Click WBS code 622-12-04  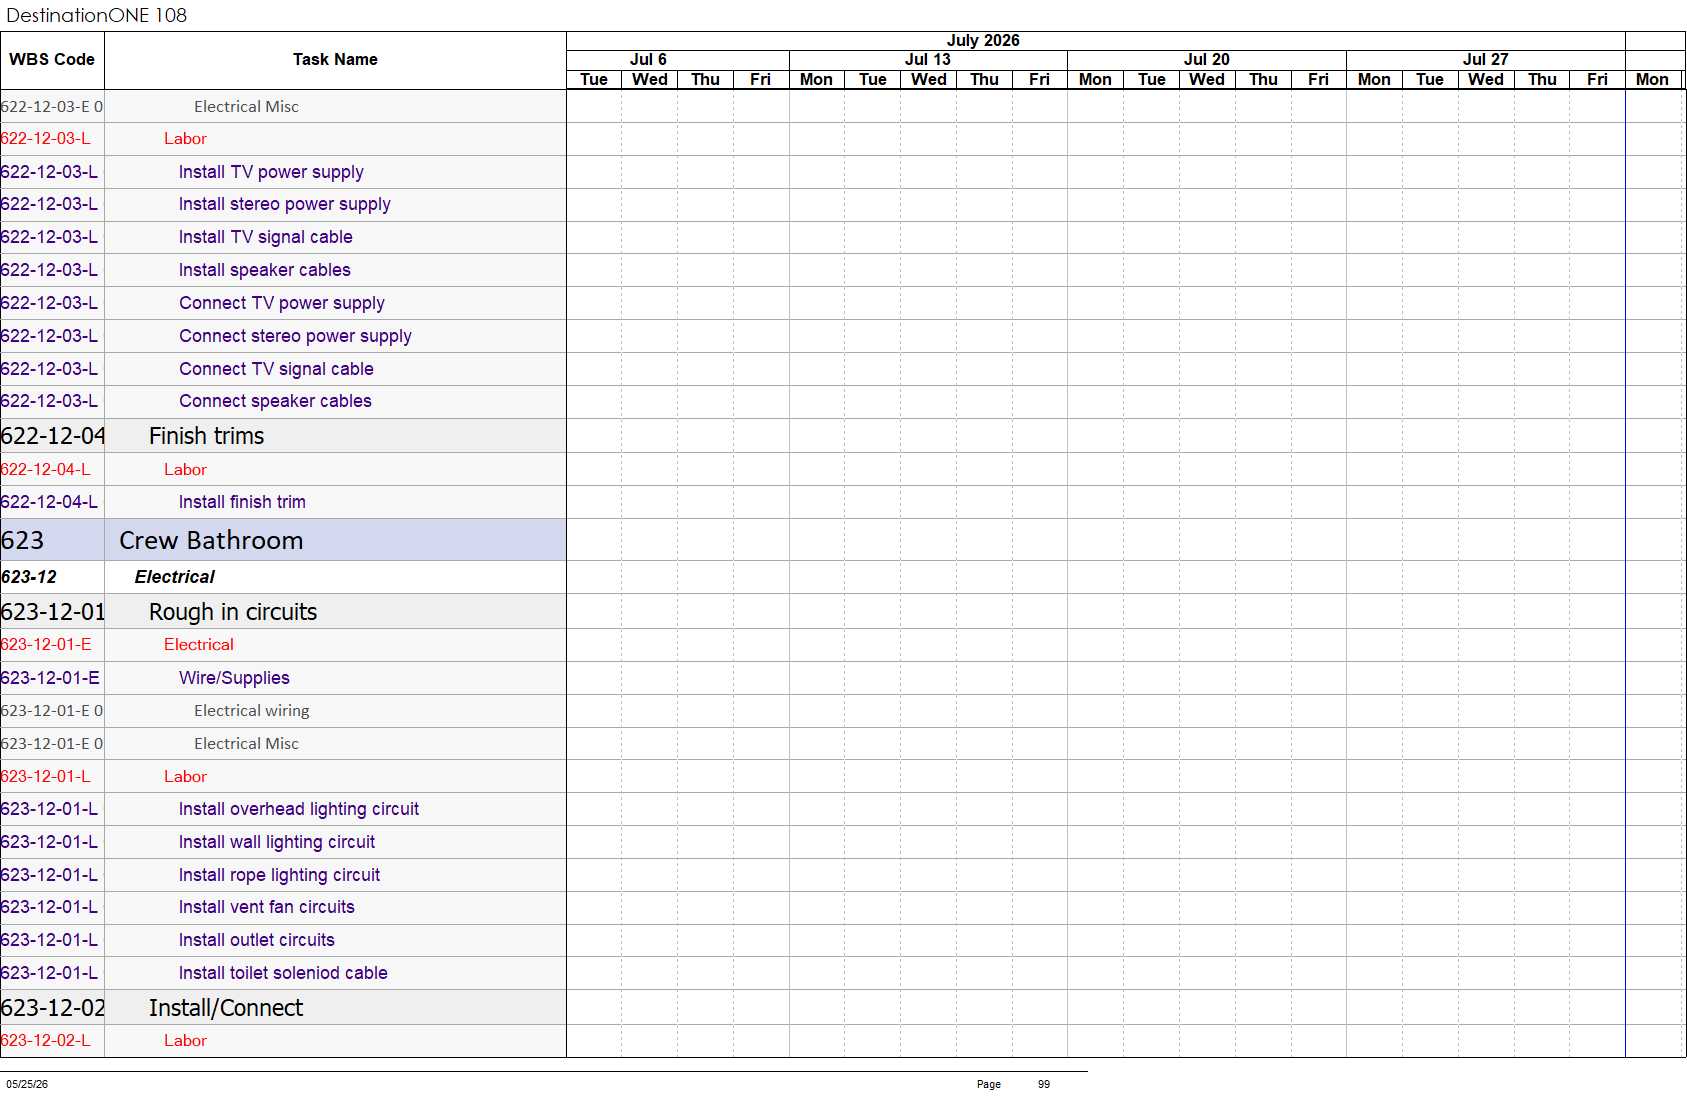(52, 436)
